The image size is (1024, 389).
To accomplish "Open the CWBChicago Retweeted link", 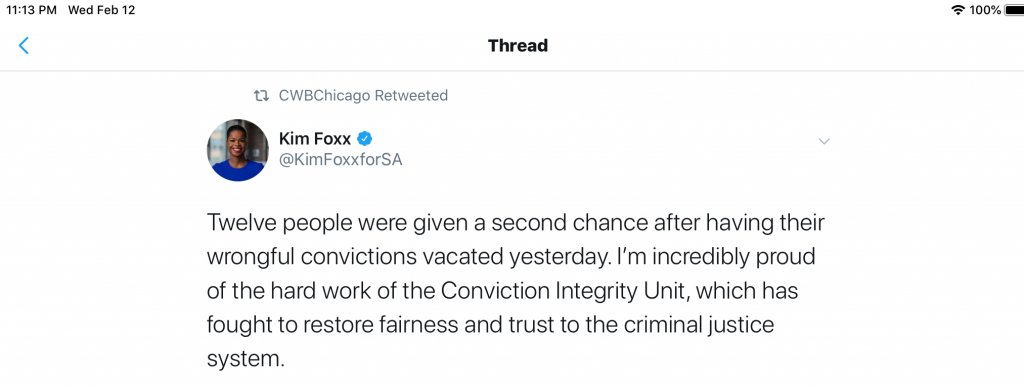I will tap(363, 96).
